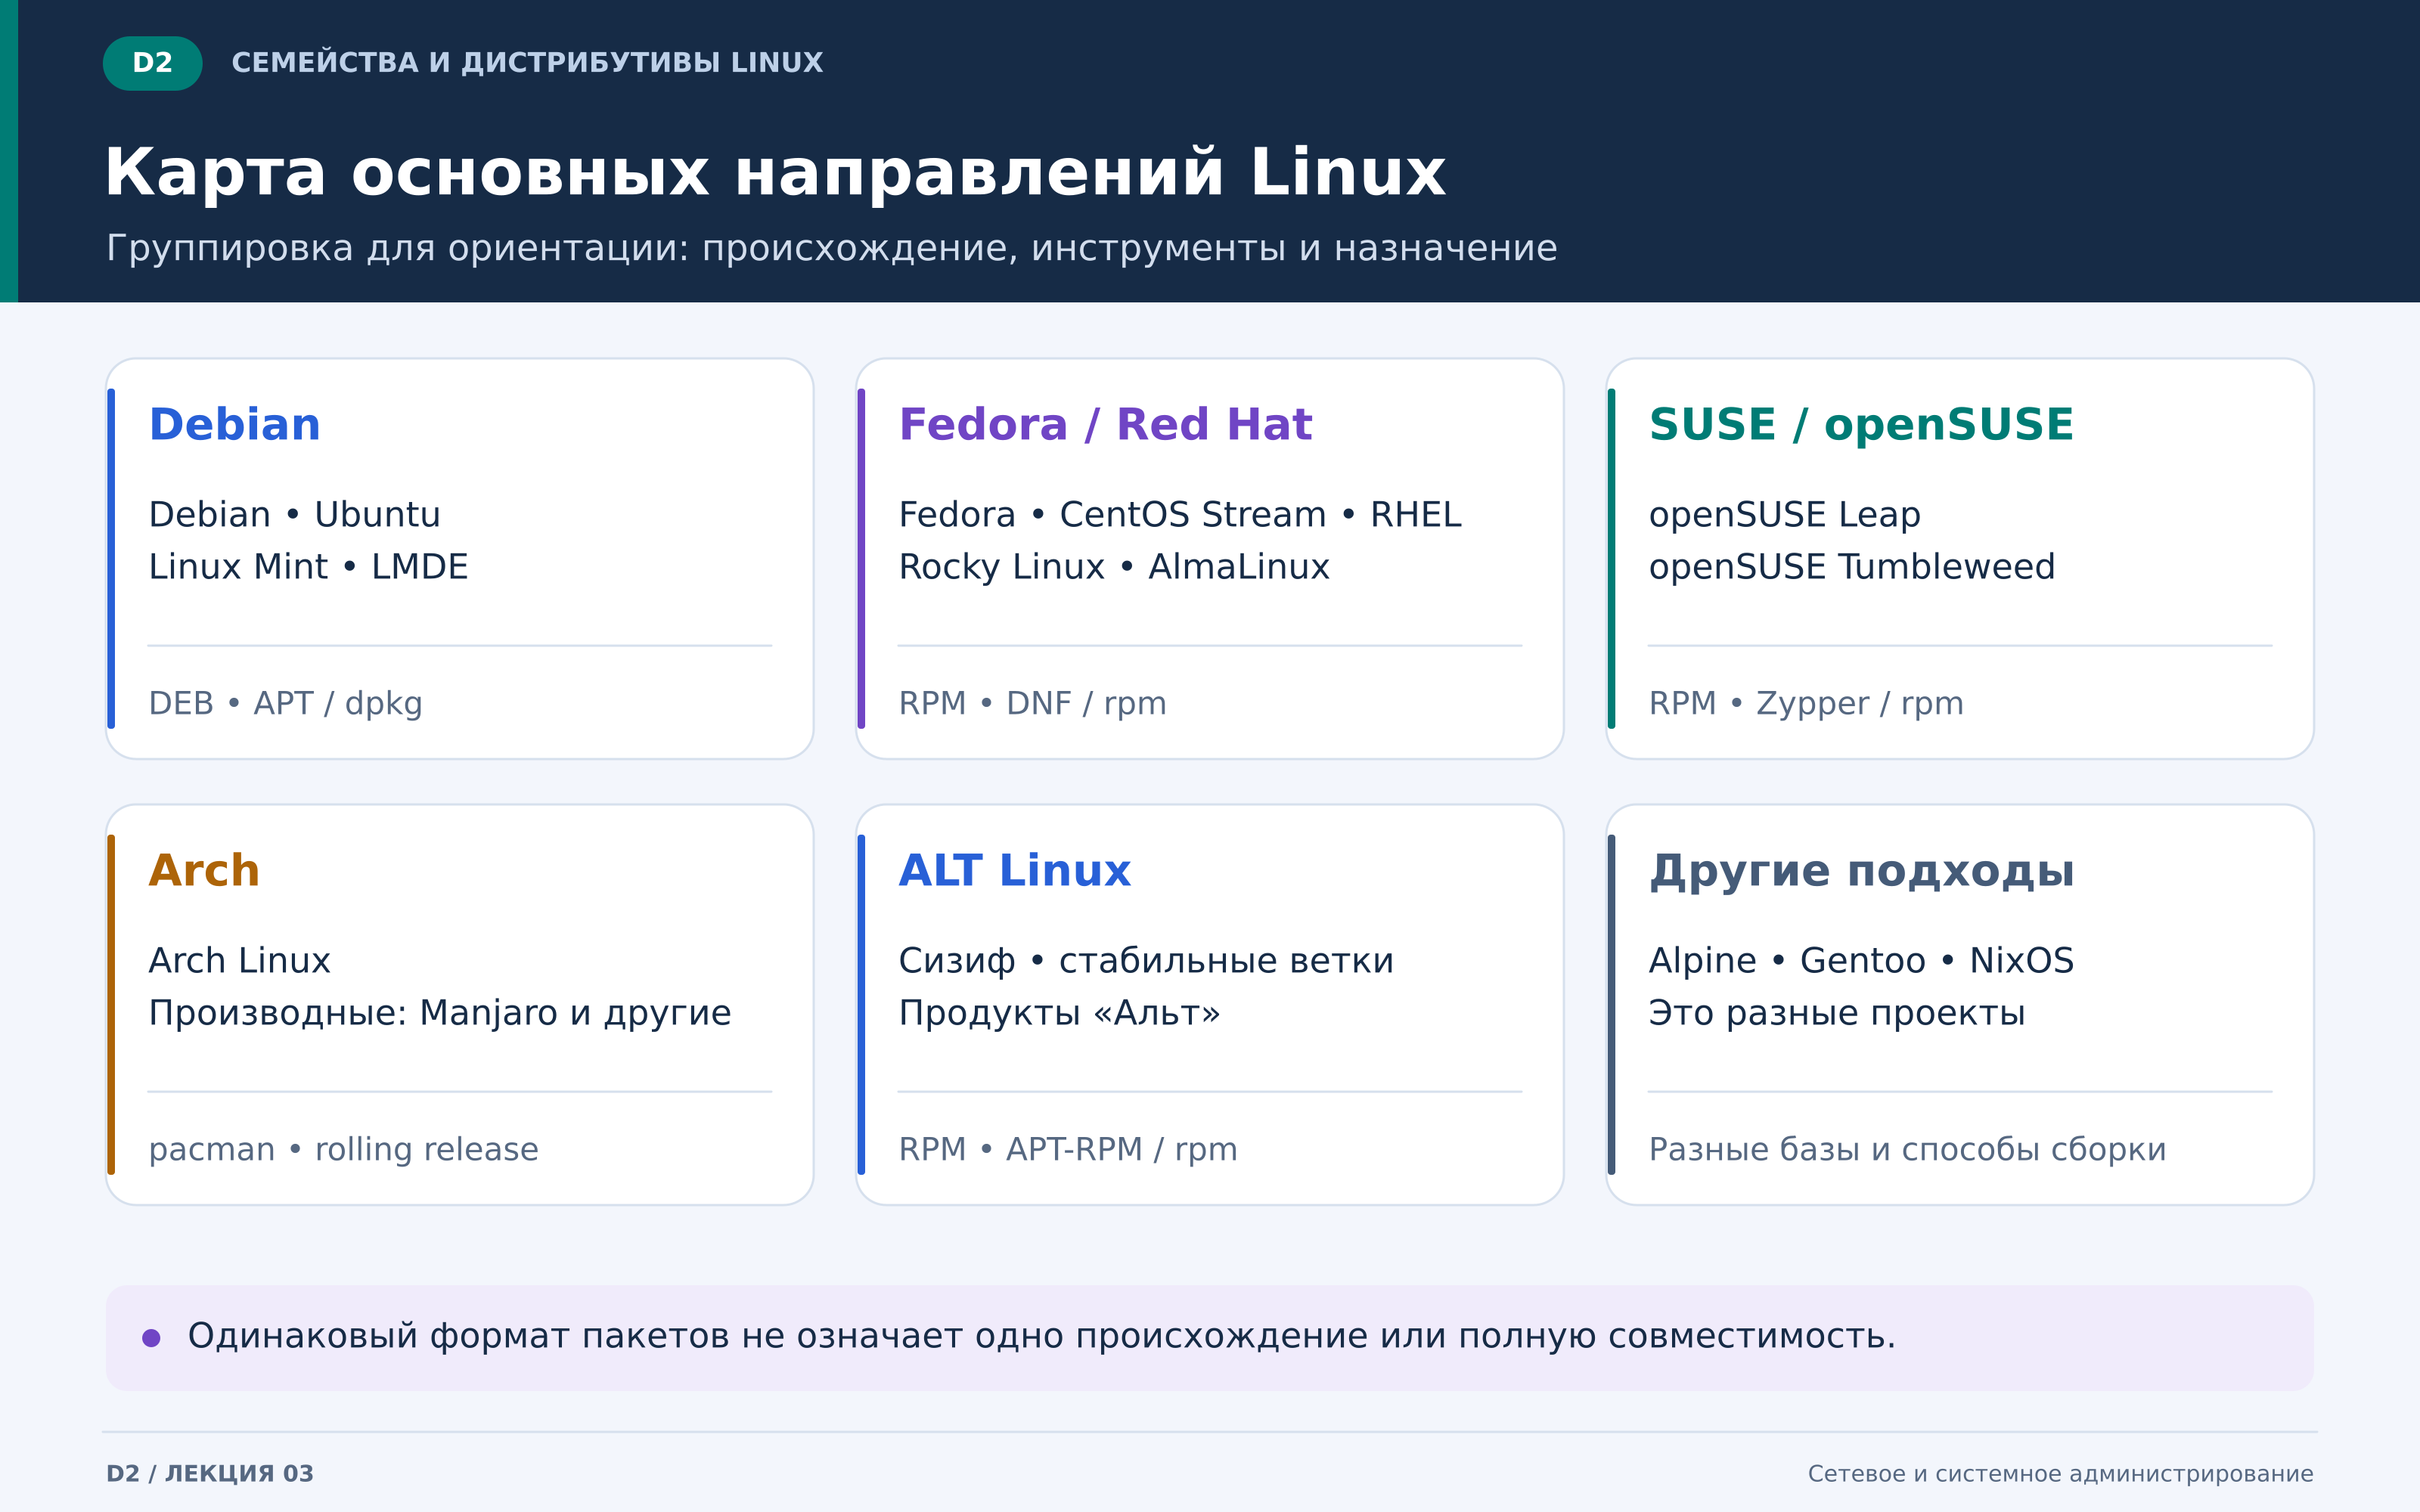Screen dimensions: 2420x1512
Task: Click the footer "Разные базы и способы сборки"
Action: (x=1907, y=1149)
